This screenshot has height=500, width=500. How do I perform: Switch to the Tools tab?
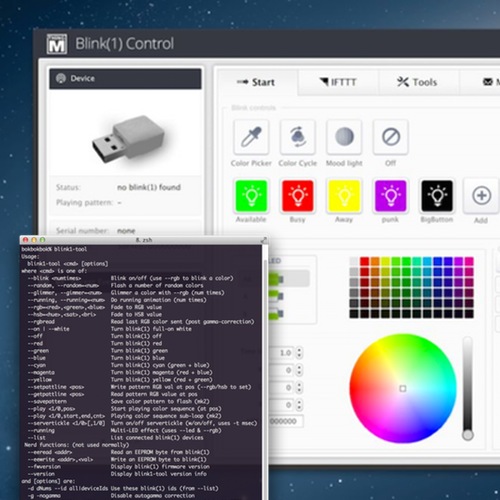coord(417,82)
